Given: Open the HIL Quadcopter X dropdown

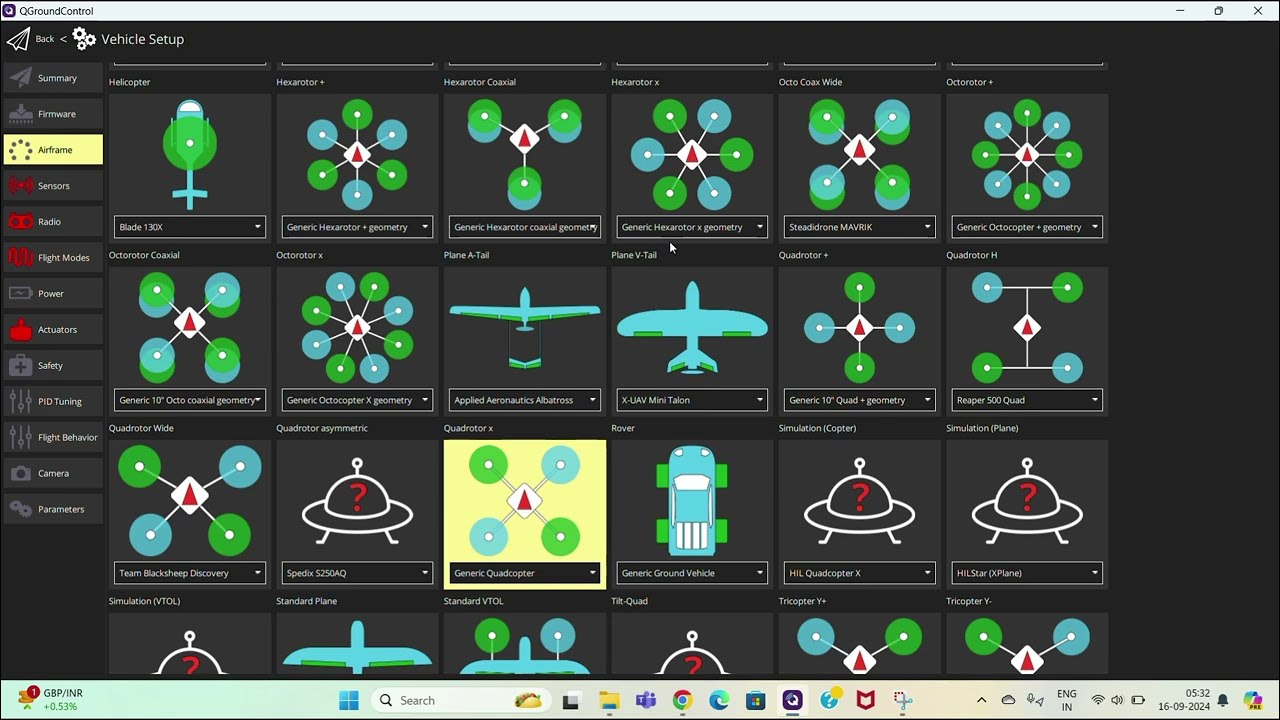Looking at the screenshot, I should [x=860, y=573].
